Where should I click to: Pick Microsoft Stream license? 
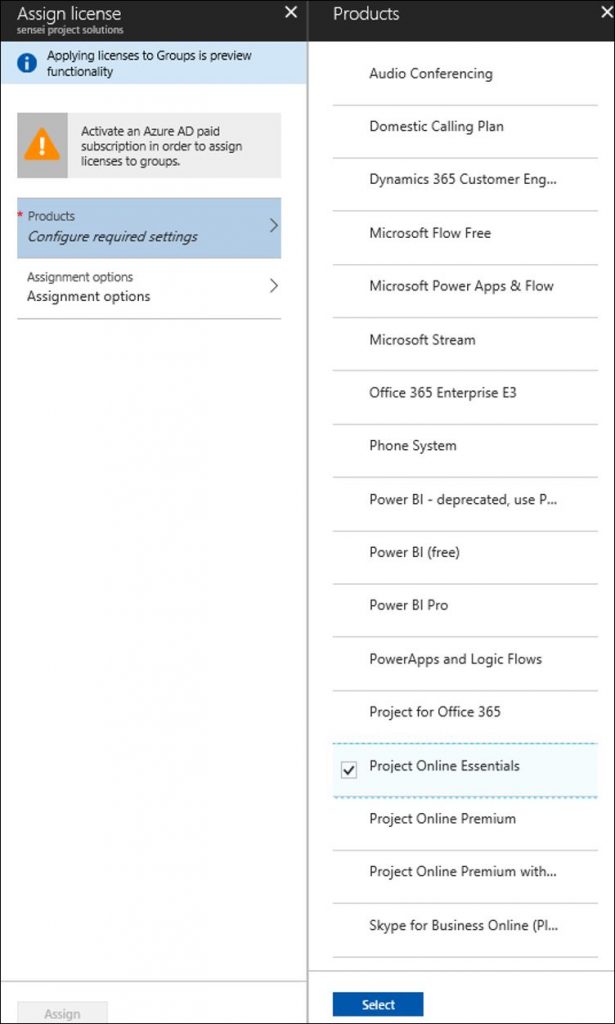tap(465, 340)
